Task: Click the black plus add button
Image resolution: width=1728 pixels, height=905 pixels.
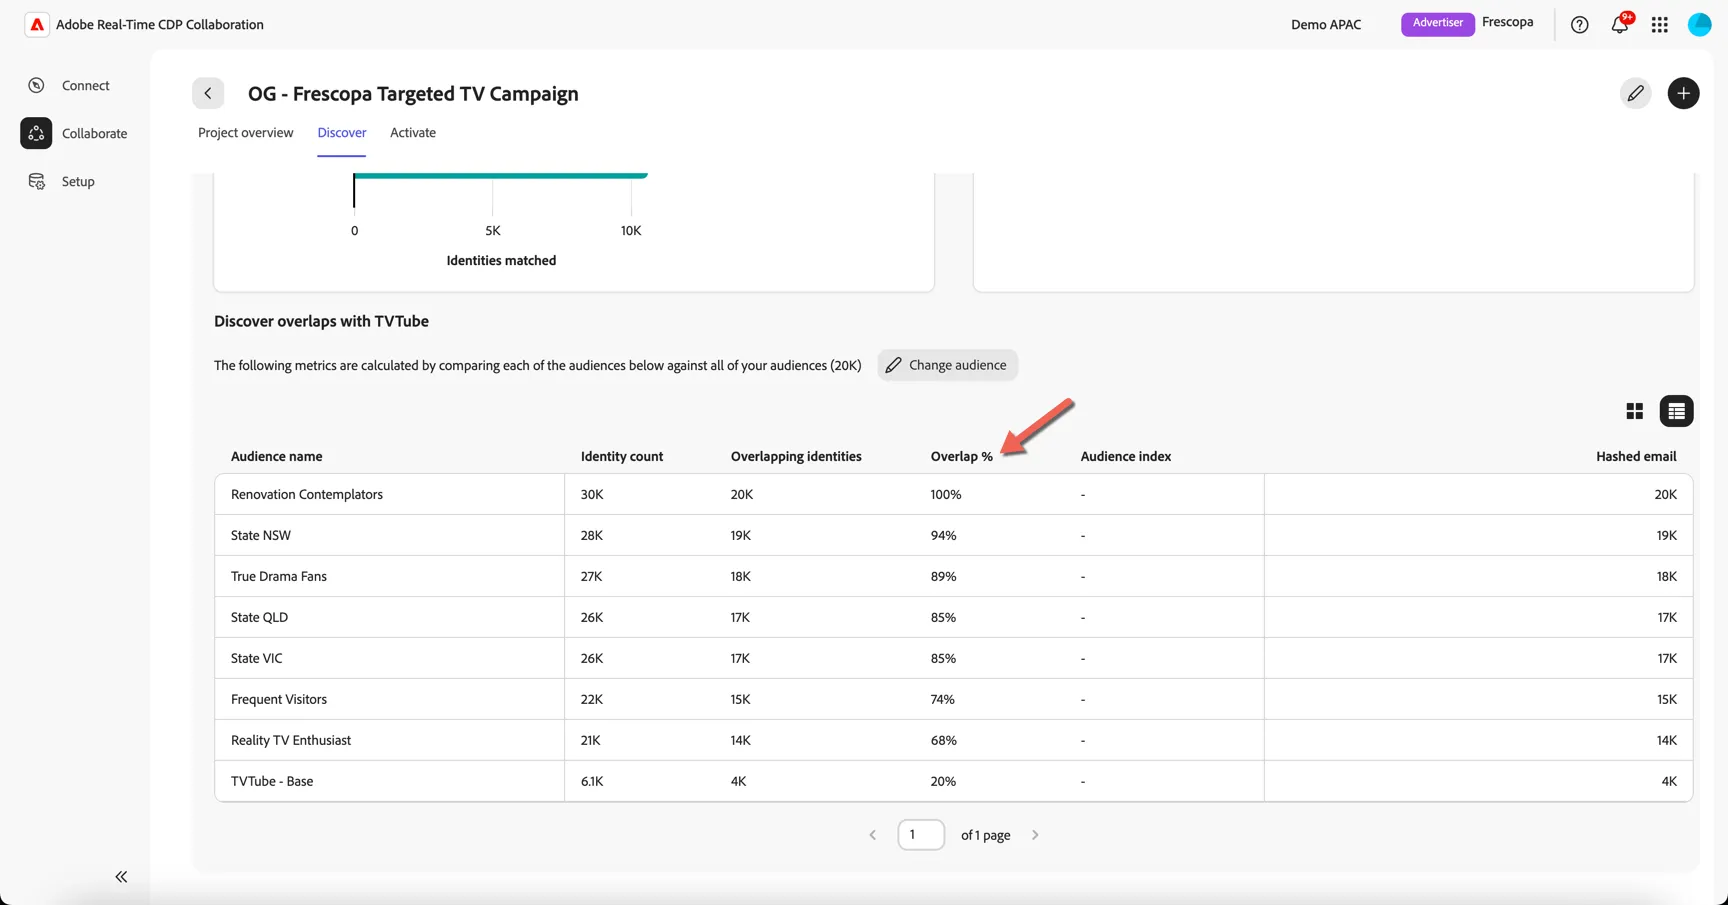Action: [x=1683, y=93]
